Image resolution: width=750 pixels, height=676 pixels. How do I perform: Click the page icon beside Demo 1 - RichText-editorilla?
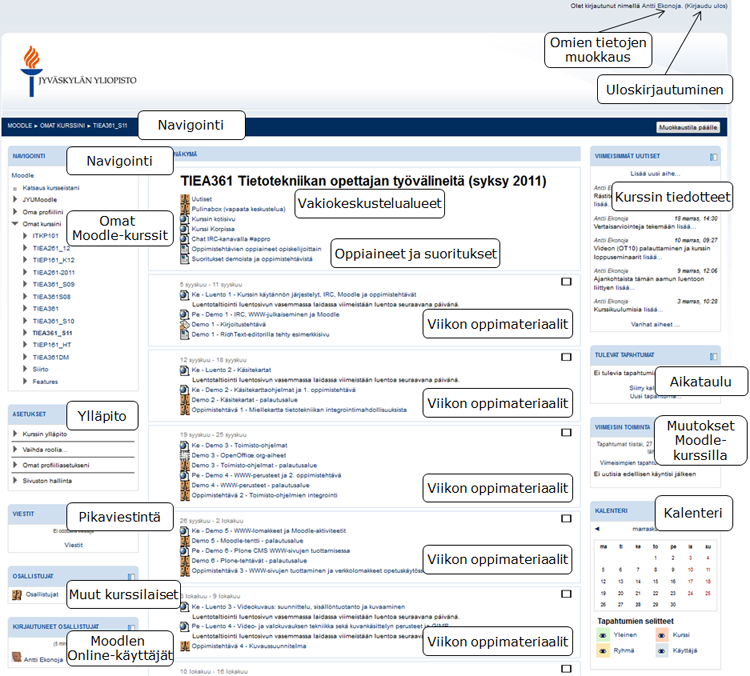coord(185,334)
